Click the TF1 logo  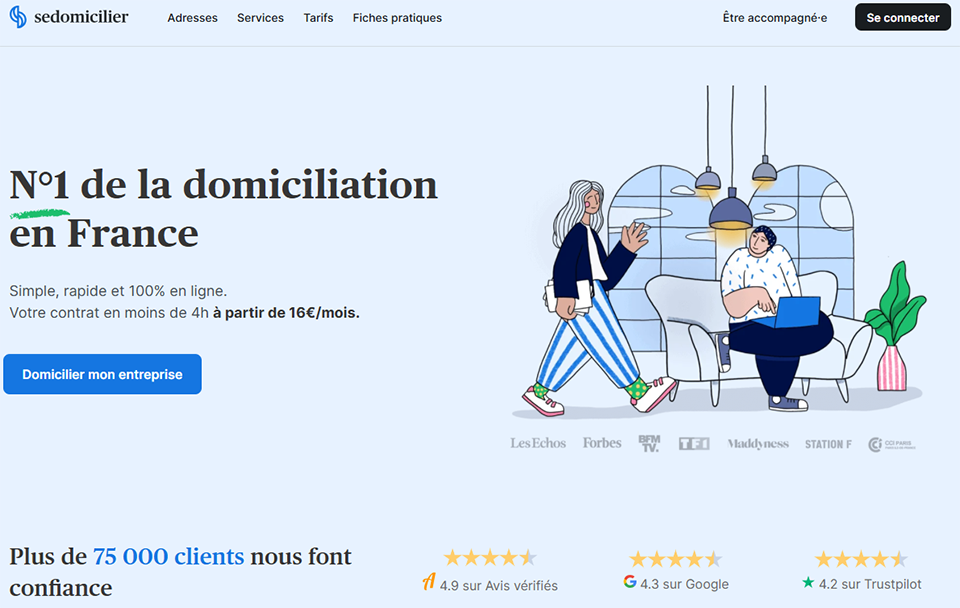pyautogui.click(x=694, y=442)
